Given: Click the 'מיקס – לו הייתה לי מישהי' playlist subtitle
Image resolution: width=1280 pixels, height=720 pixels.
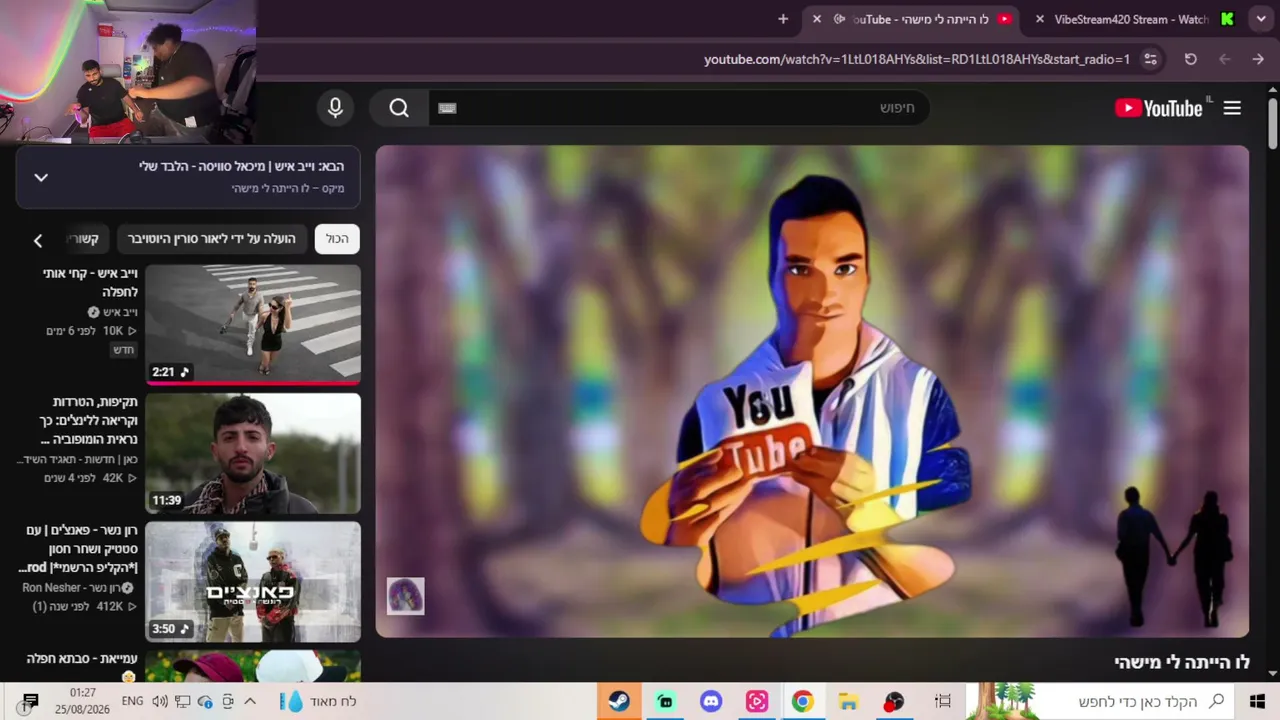Looking at the screenshot, I should [x=288, y=188].
